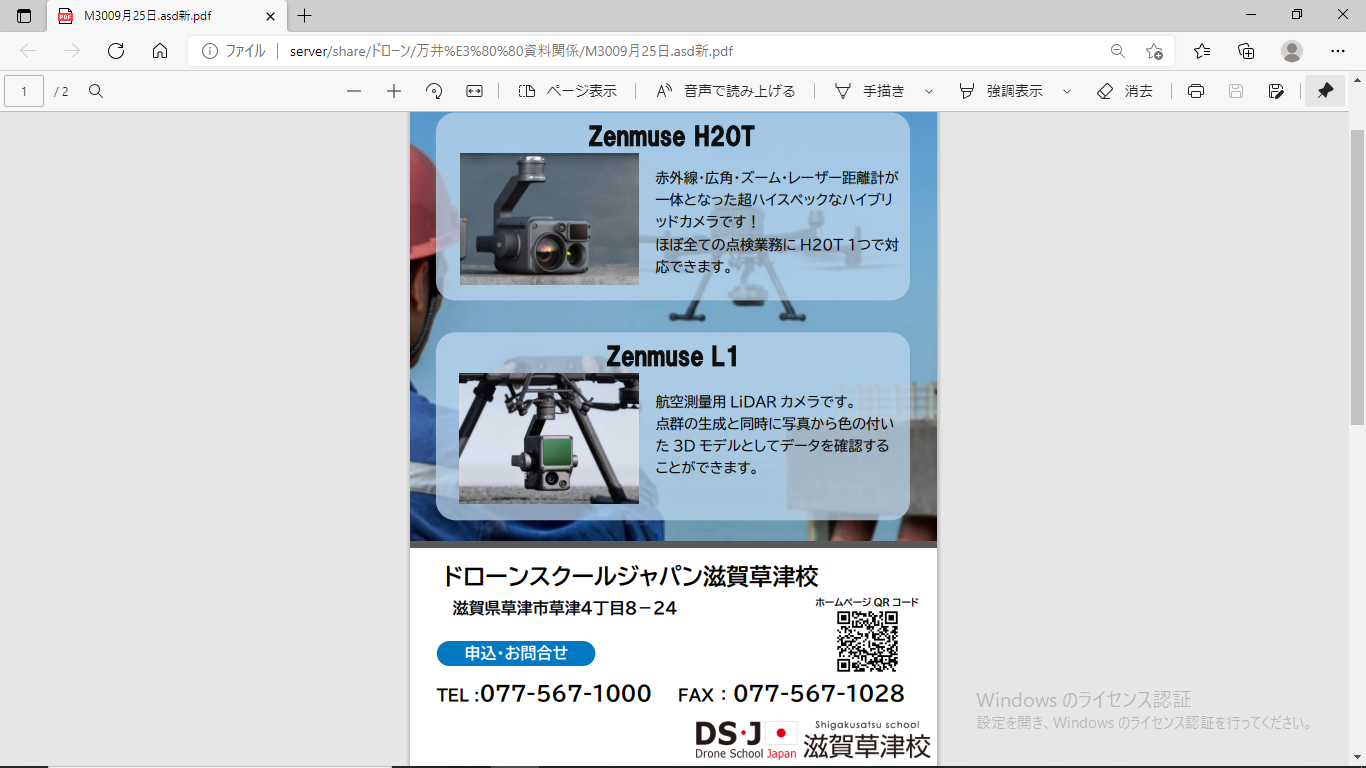Click the Zenmuse L1 heading
Viewport: 1366px width, 768px height.
(x=672, y=356)
